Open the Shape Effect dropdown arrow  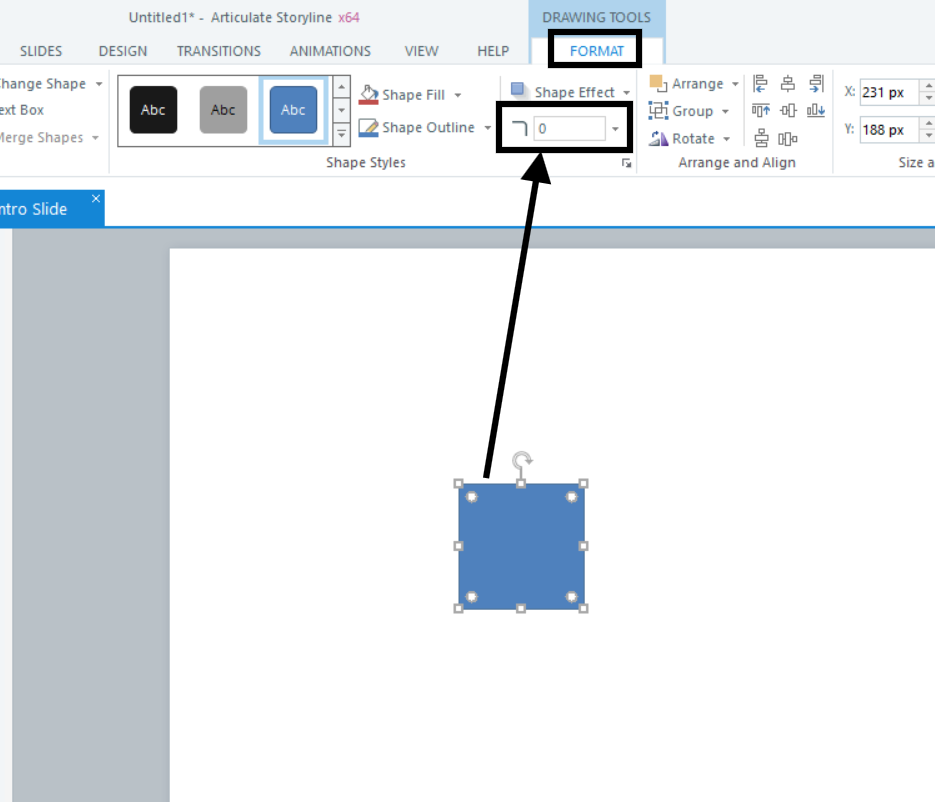pyautogui.click(x=627, y=92)
